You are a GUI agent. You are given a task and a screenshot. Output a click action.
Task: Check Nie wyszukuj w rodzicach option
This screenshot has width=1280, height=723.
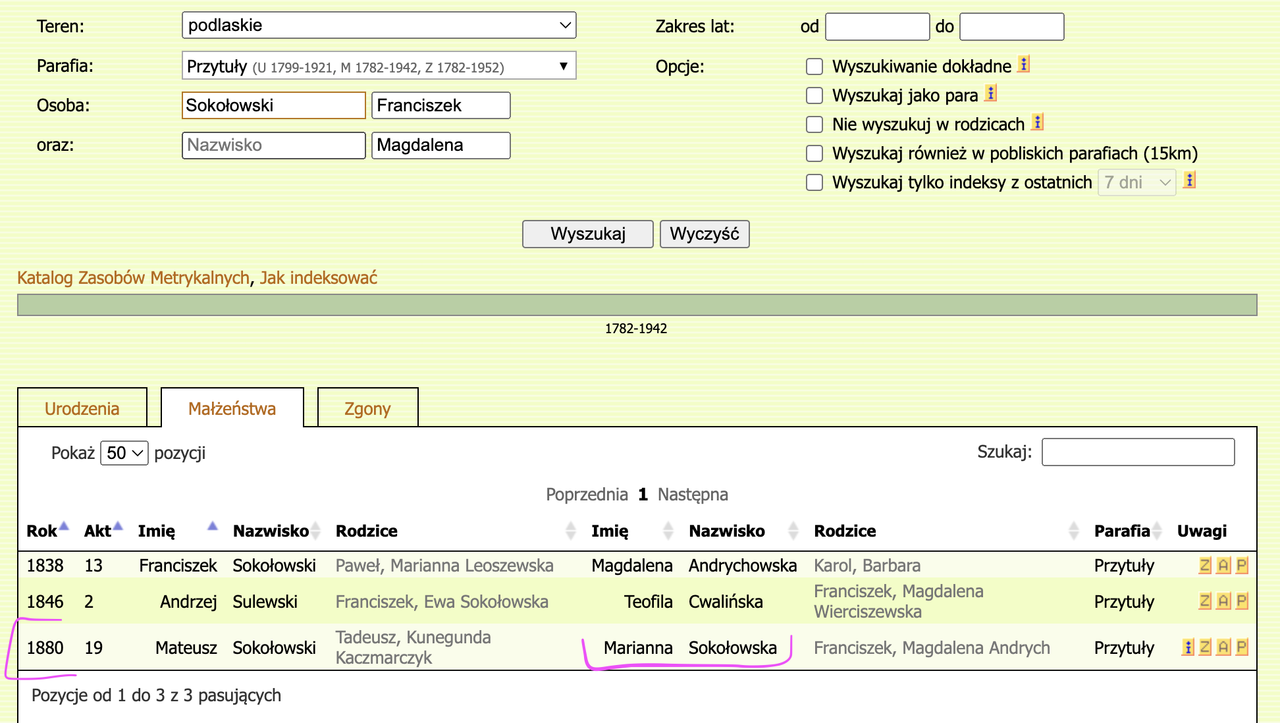(814, 125)
